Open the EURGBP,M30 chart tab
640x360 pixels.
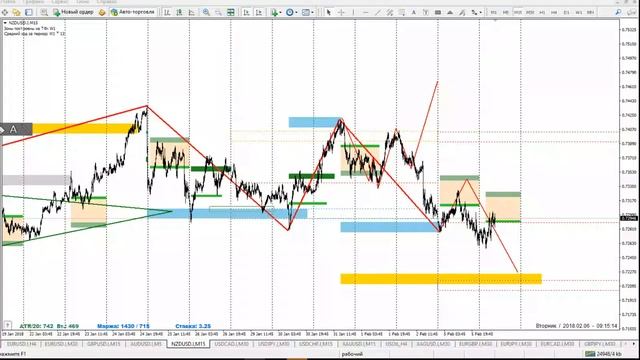tap(475, 344)
